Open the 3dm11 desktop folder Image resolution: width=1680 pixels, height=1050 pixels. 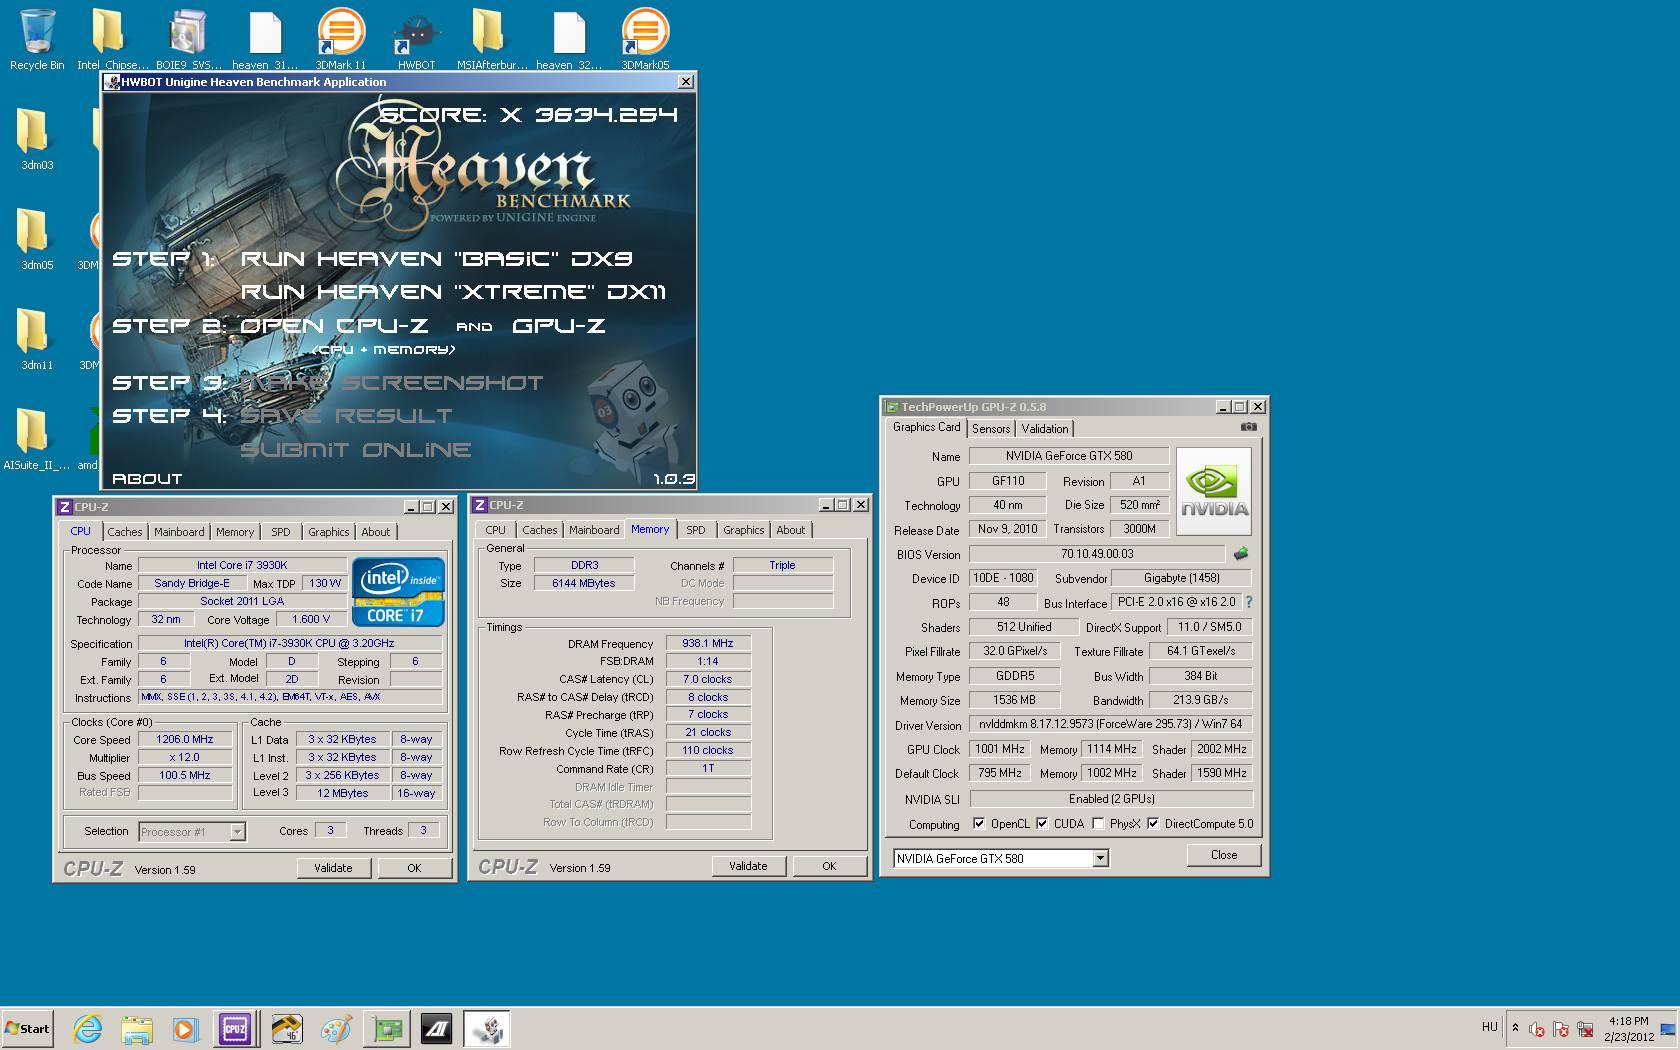(37, 338)
